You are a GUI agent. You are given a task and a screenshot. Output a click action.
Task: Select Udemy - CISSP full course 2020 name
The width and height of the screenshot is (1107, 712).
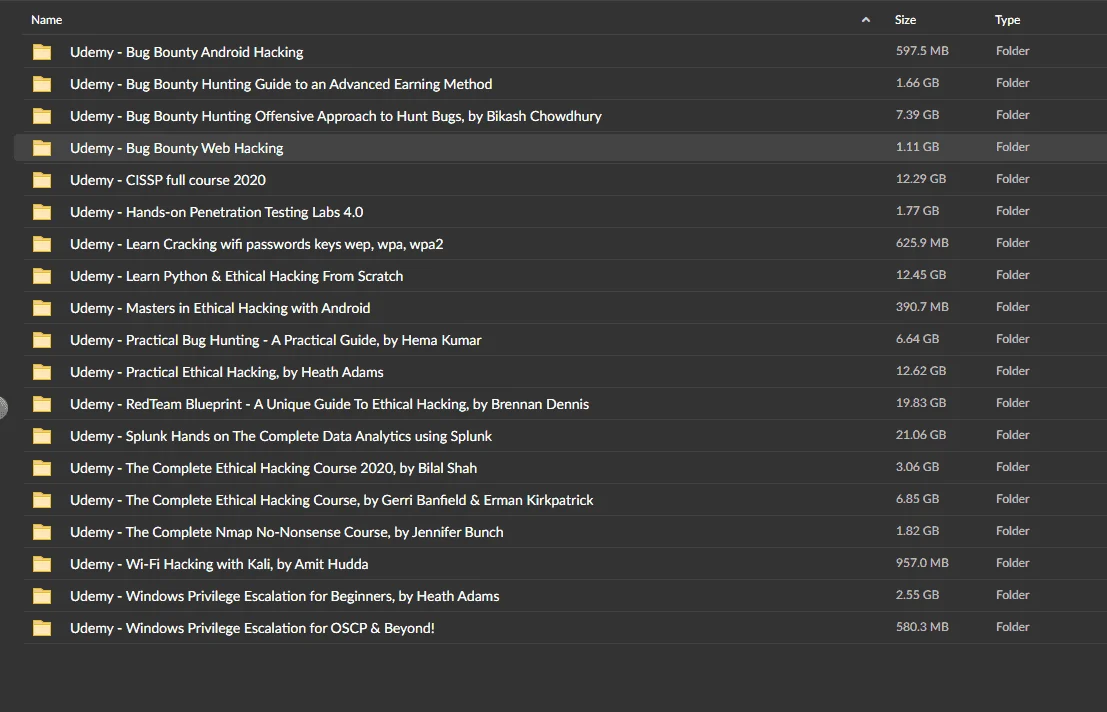pos(168,180)
